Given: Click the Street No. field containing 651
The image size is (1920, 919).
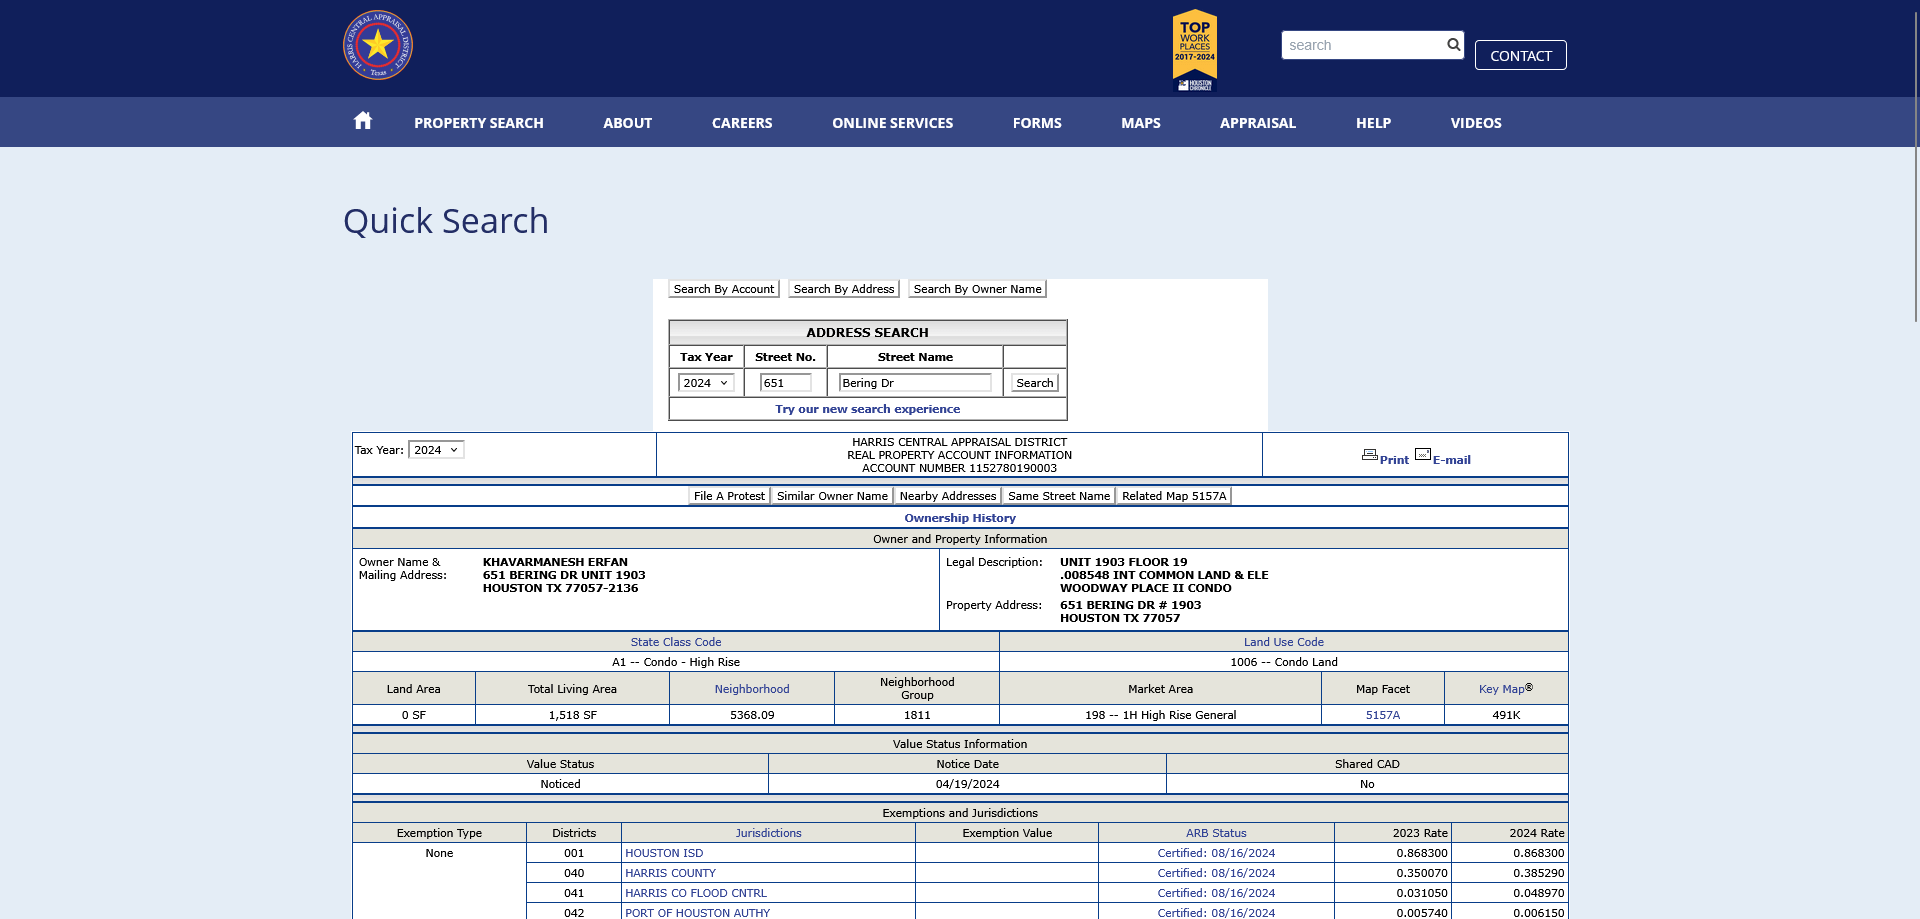Looking at the screenshot, I should coord(785,383).
